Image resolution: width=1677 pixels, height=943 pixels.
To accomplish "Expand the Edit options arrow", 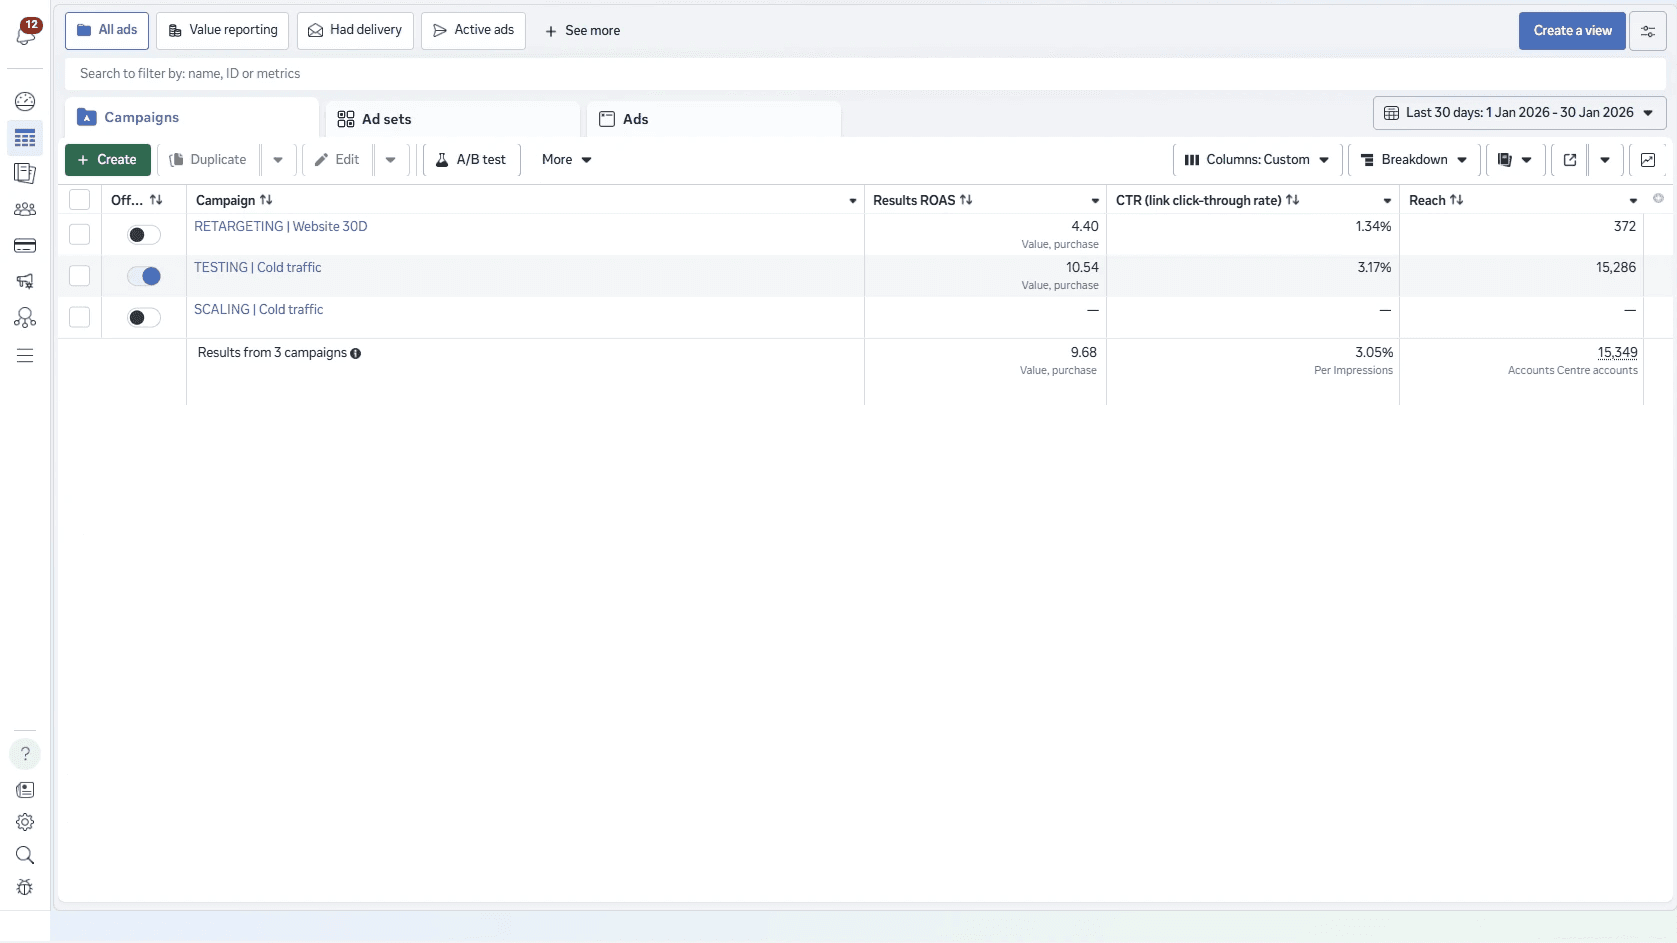I will click(391, 160).
